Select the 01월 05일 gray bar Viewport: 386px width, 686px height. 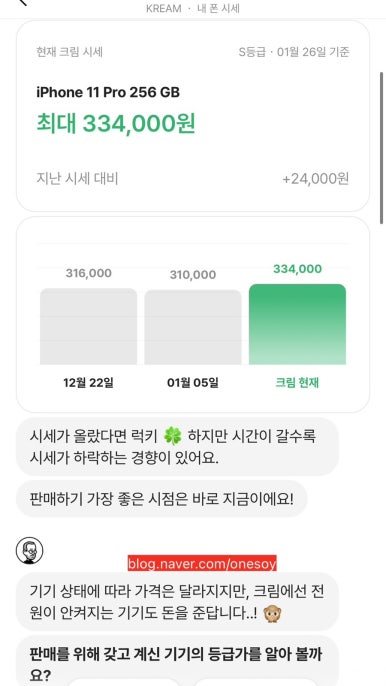(x=193, y=327)
